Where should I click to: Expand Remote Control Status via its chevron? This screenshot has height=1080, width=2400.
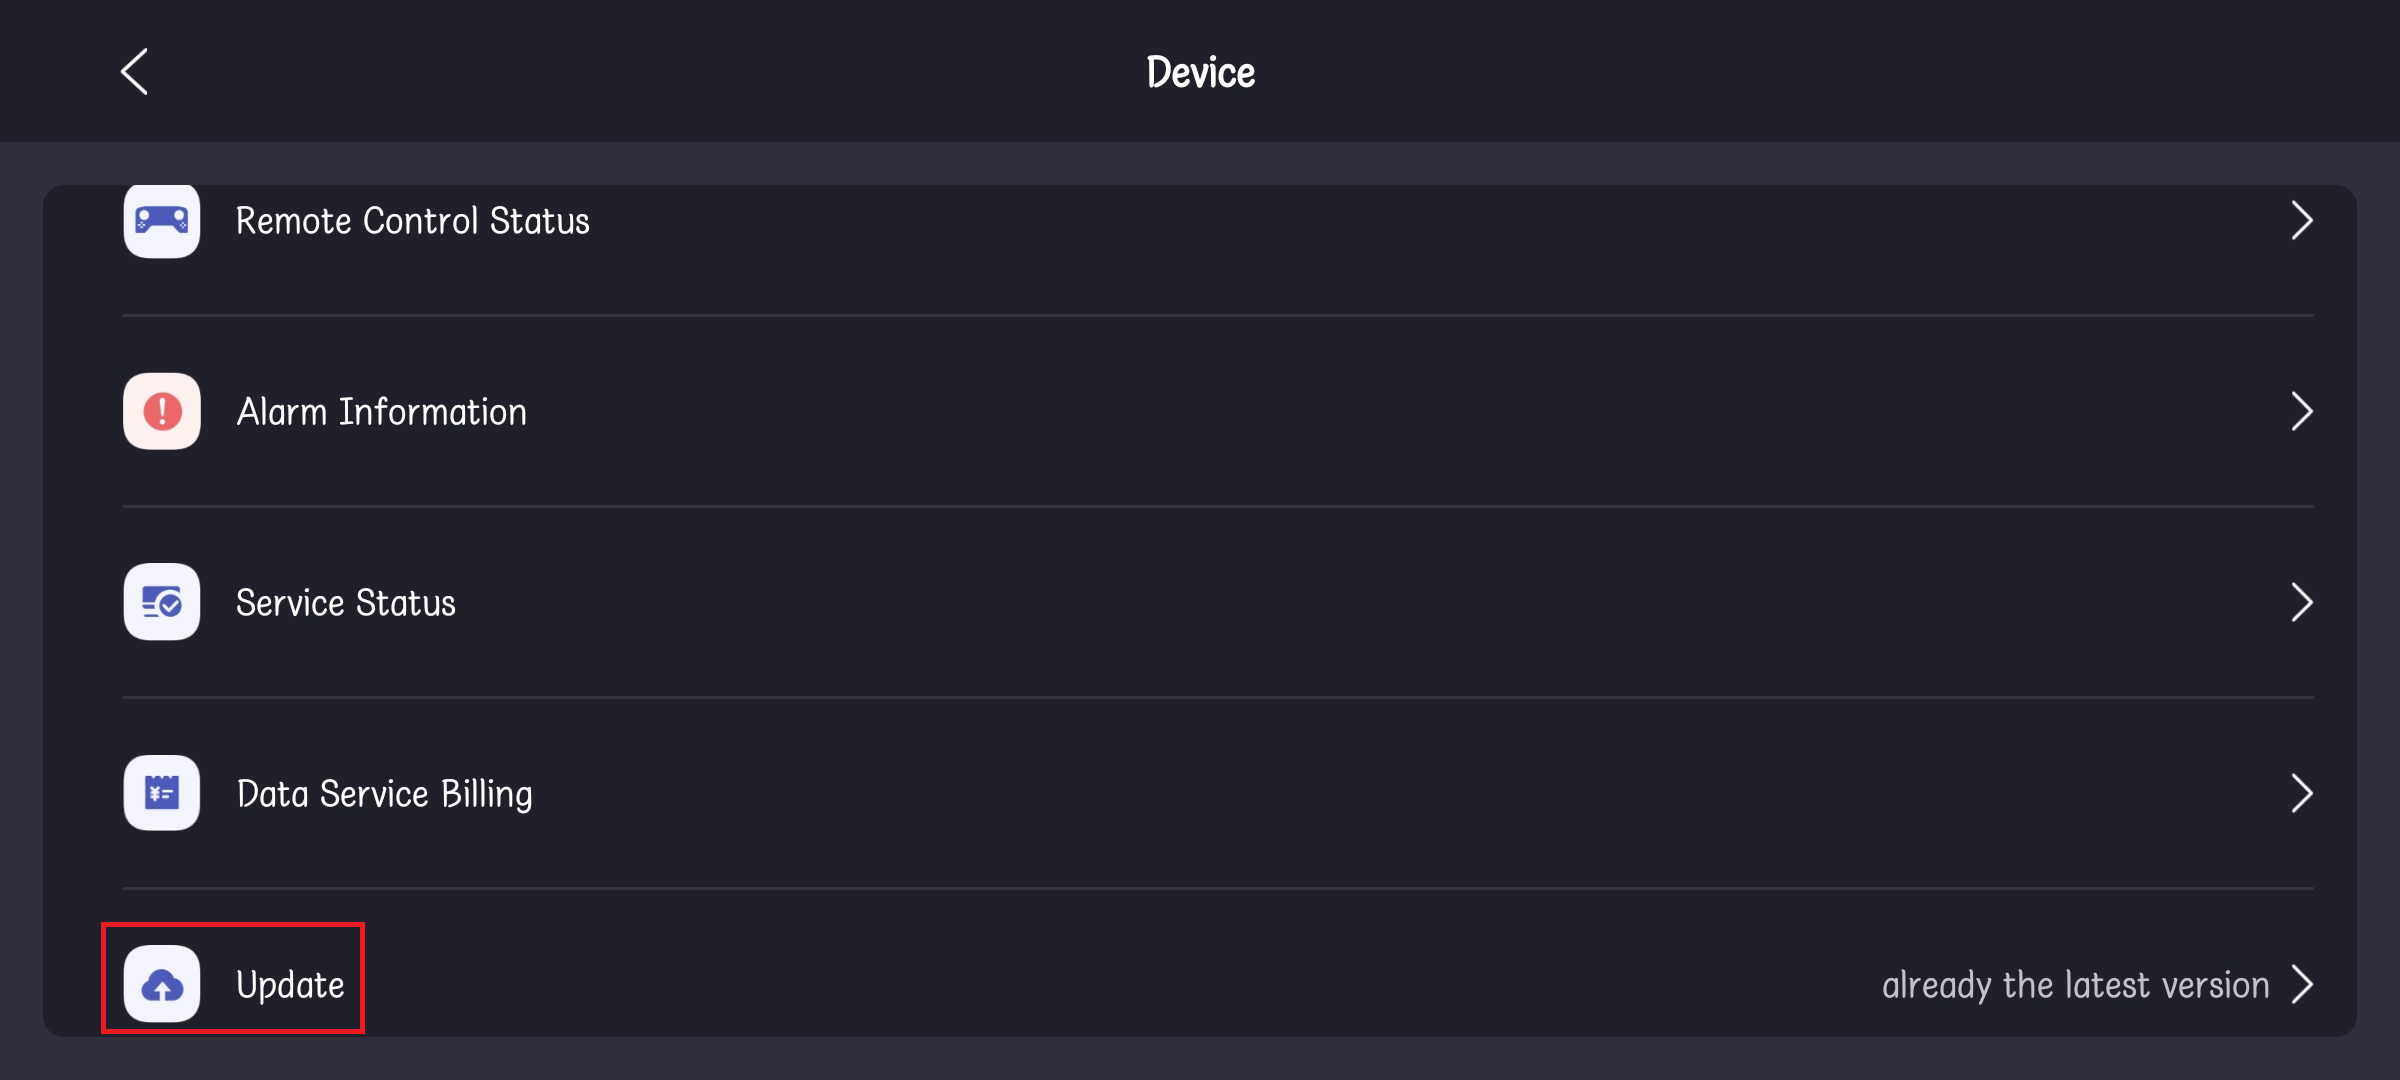pos(2302,220)
